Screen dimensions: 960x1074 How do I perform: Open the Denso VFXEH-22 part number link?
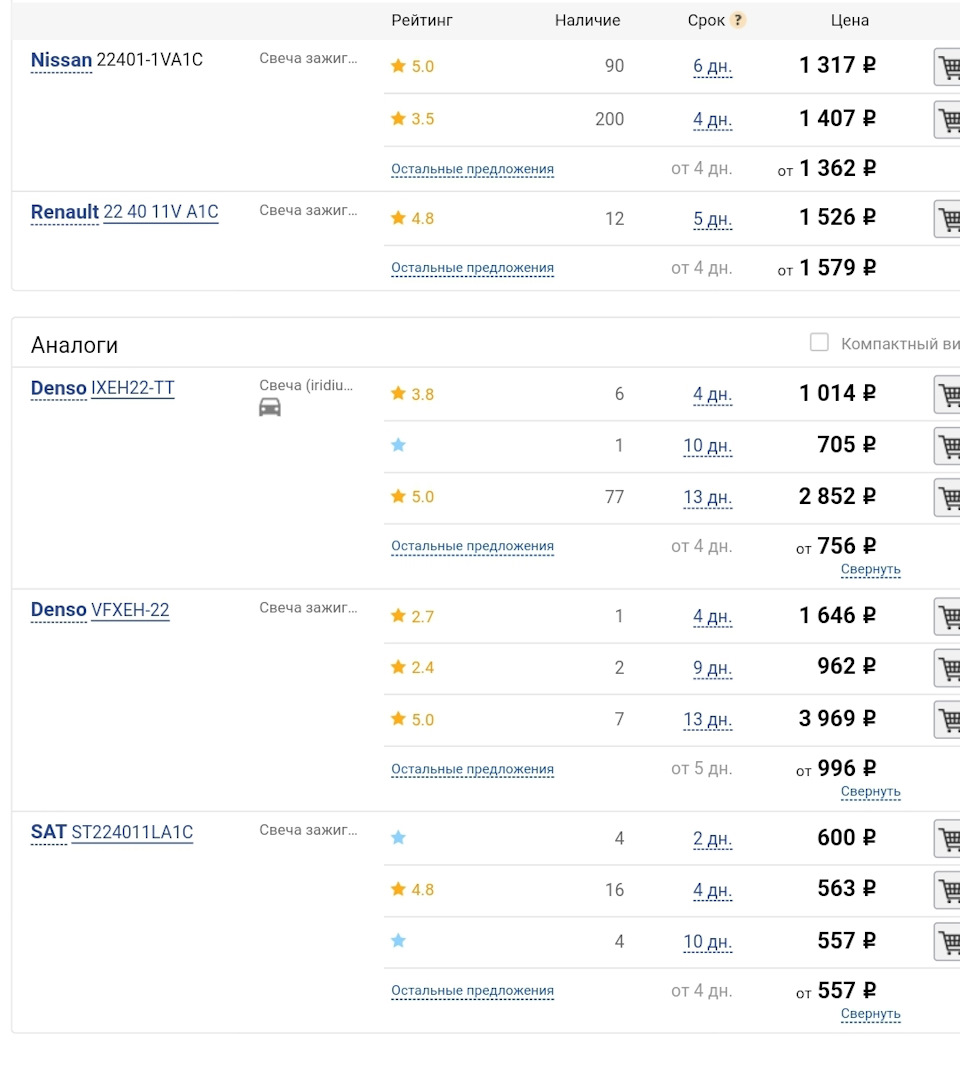pyautogui.click(x=130, y=610)
